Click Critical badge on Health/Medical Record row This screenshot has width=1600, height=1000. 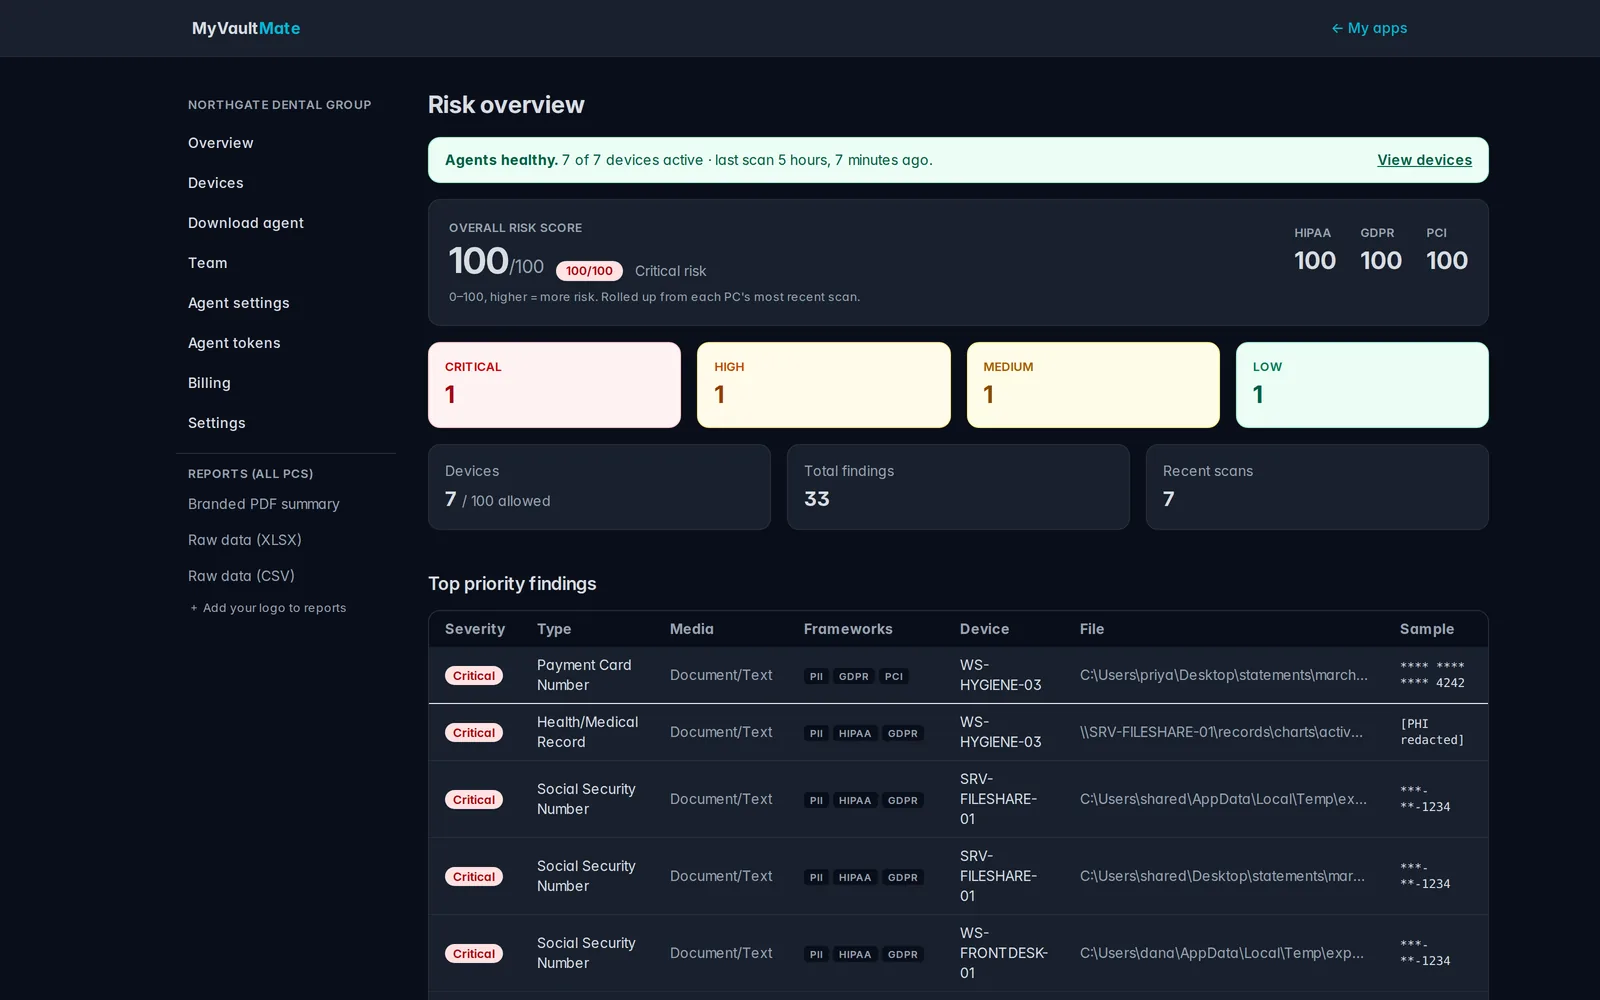pyautogui.click(x=474, y=733)
